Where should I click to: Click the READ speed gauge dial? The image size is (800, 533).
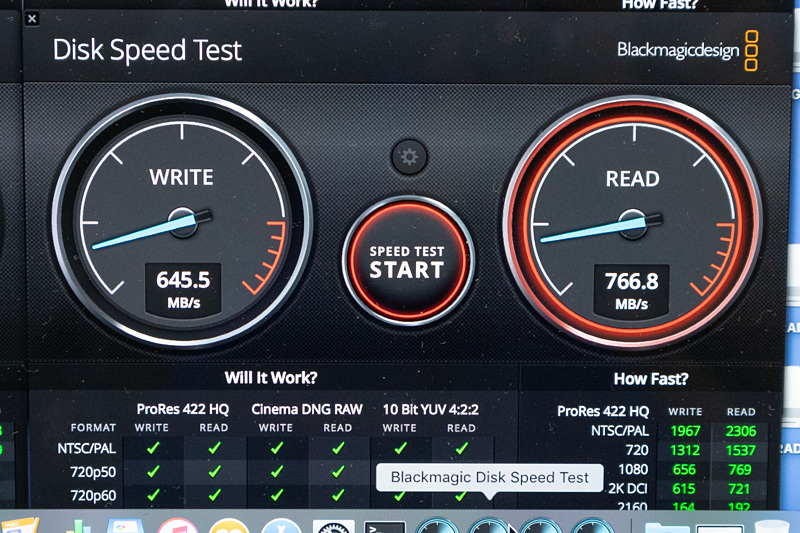coord(633,223)
